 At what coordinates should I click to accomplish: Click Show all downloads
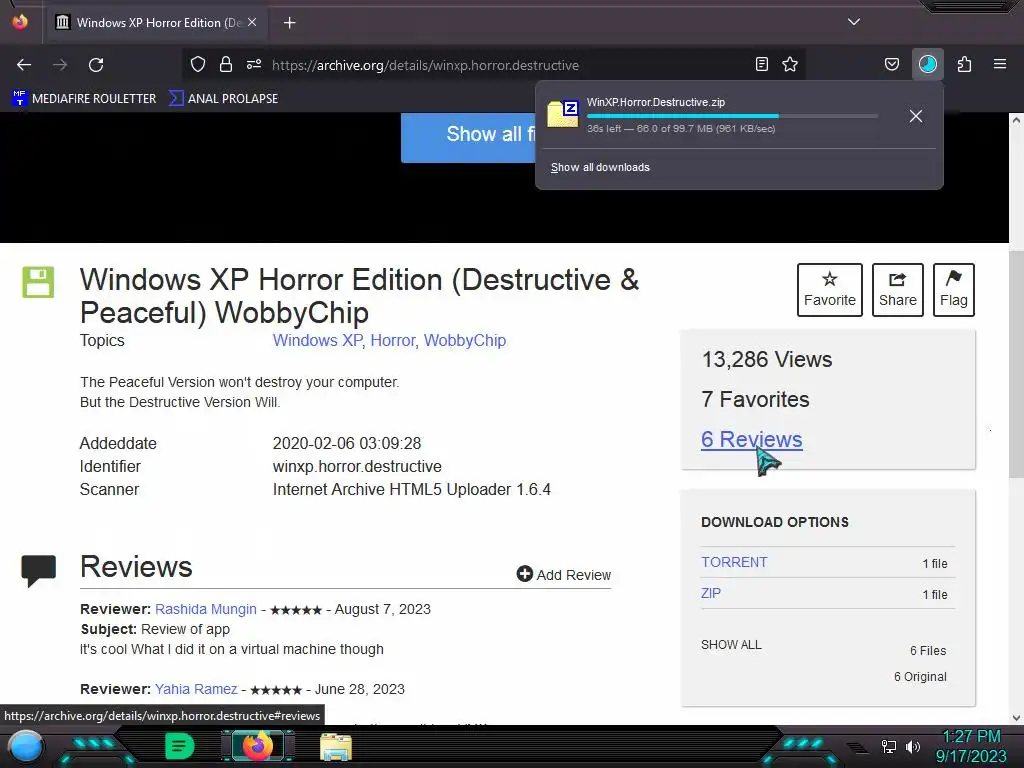point(600,167)
